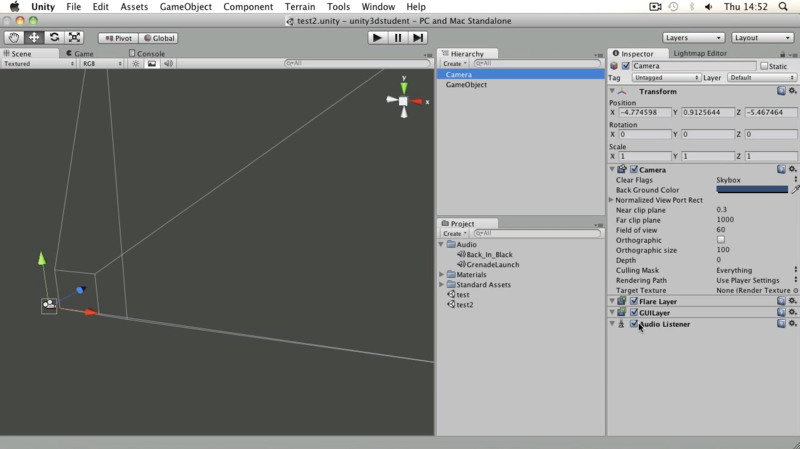This screenshot has height=449, width=800.
Task: Select the Move tool in toolbar
Action: click(34, 38)
